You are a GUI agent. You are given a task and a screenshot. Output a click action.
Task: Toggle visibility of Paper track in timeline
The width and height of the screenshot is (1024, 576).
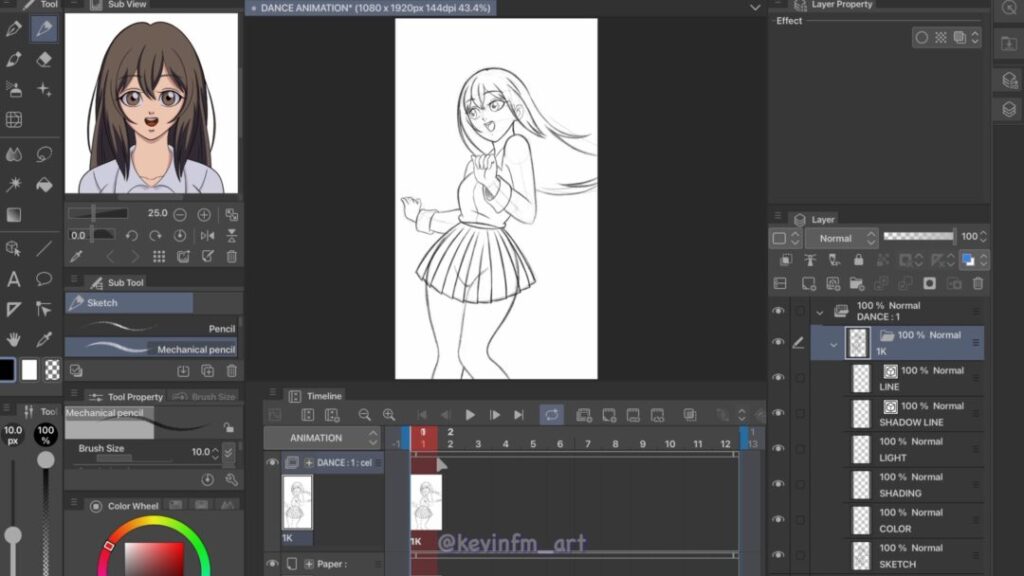272,564
